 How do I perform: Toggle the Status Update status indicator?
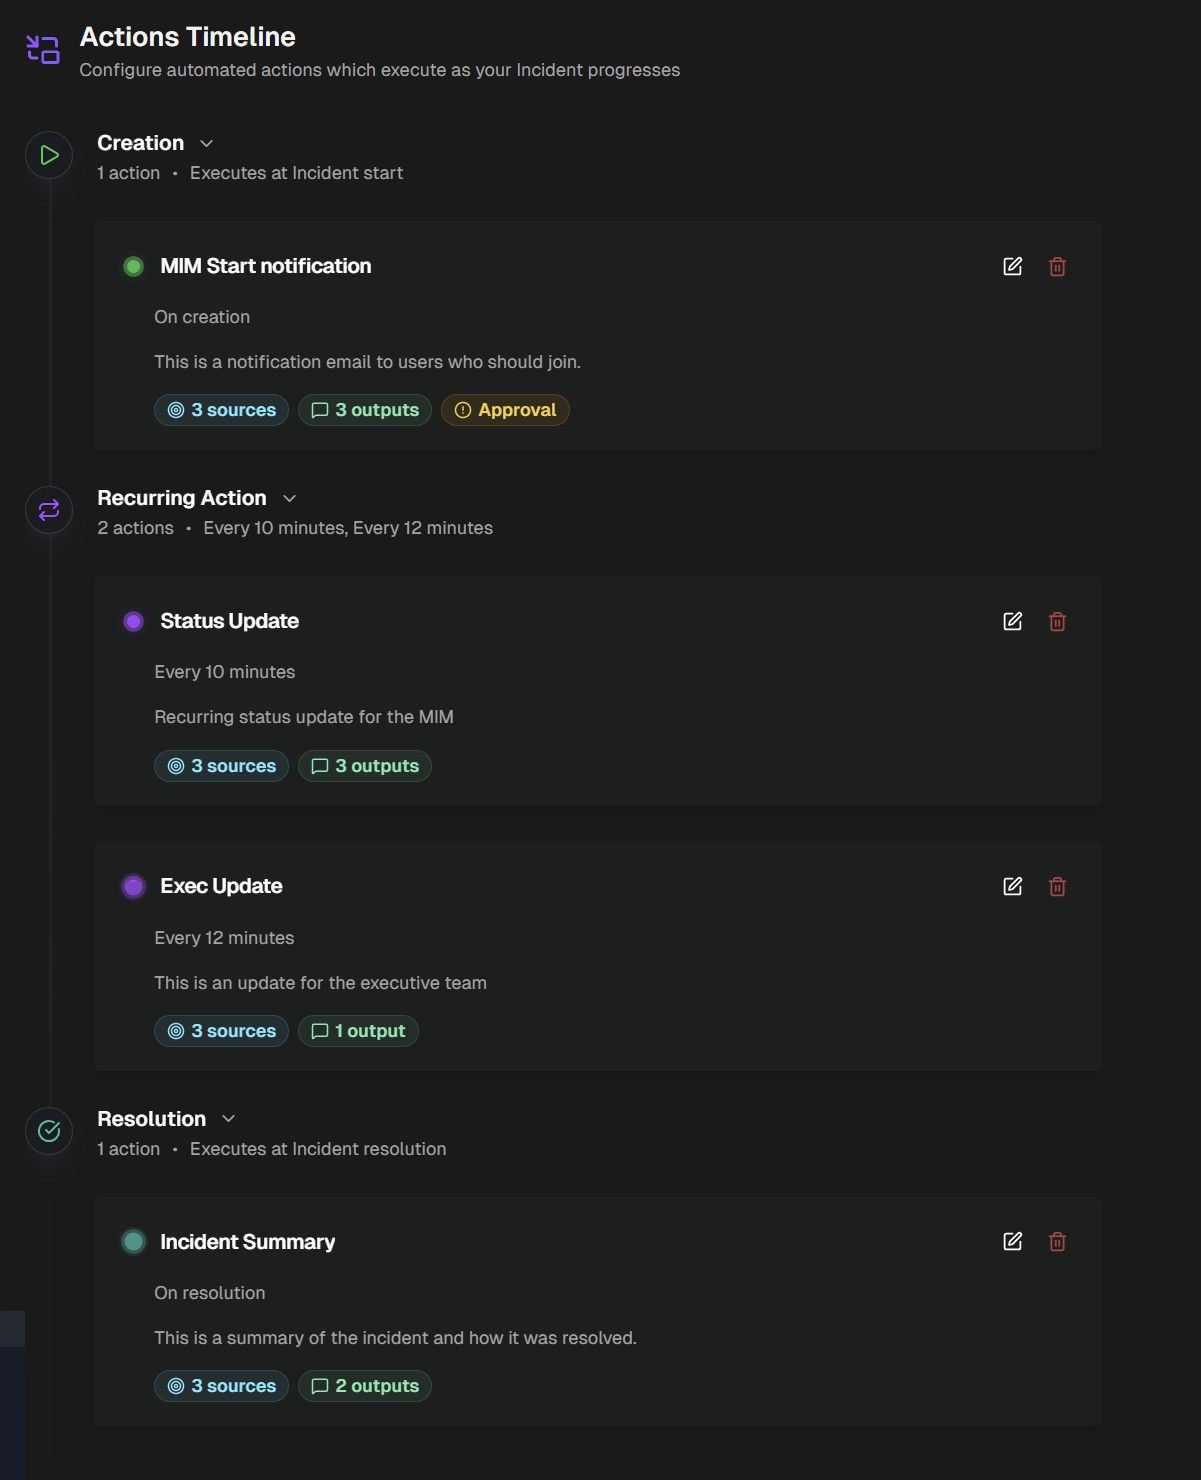point(133,621)
